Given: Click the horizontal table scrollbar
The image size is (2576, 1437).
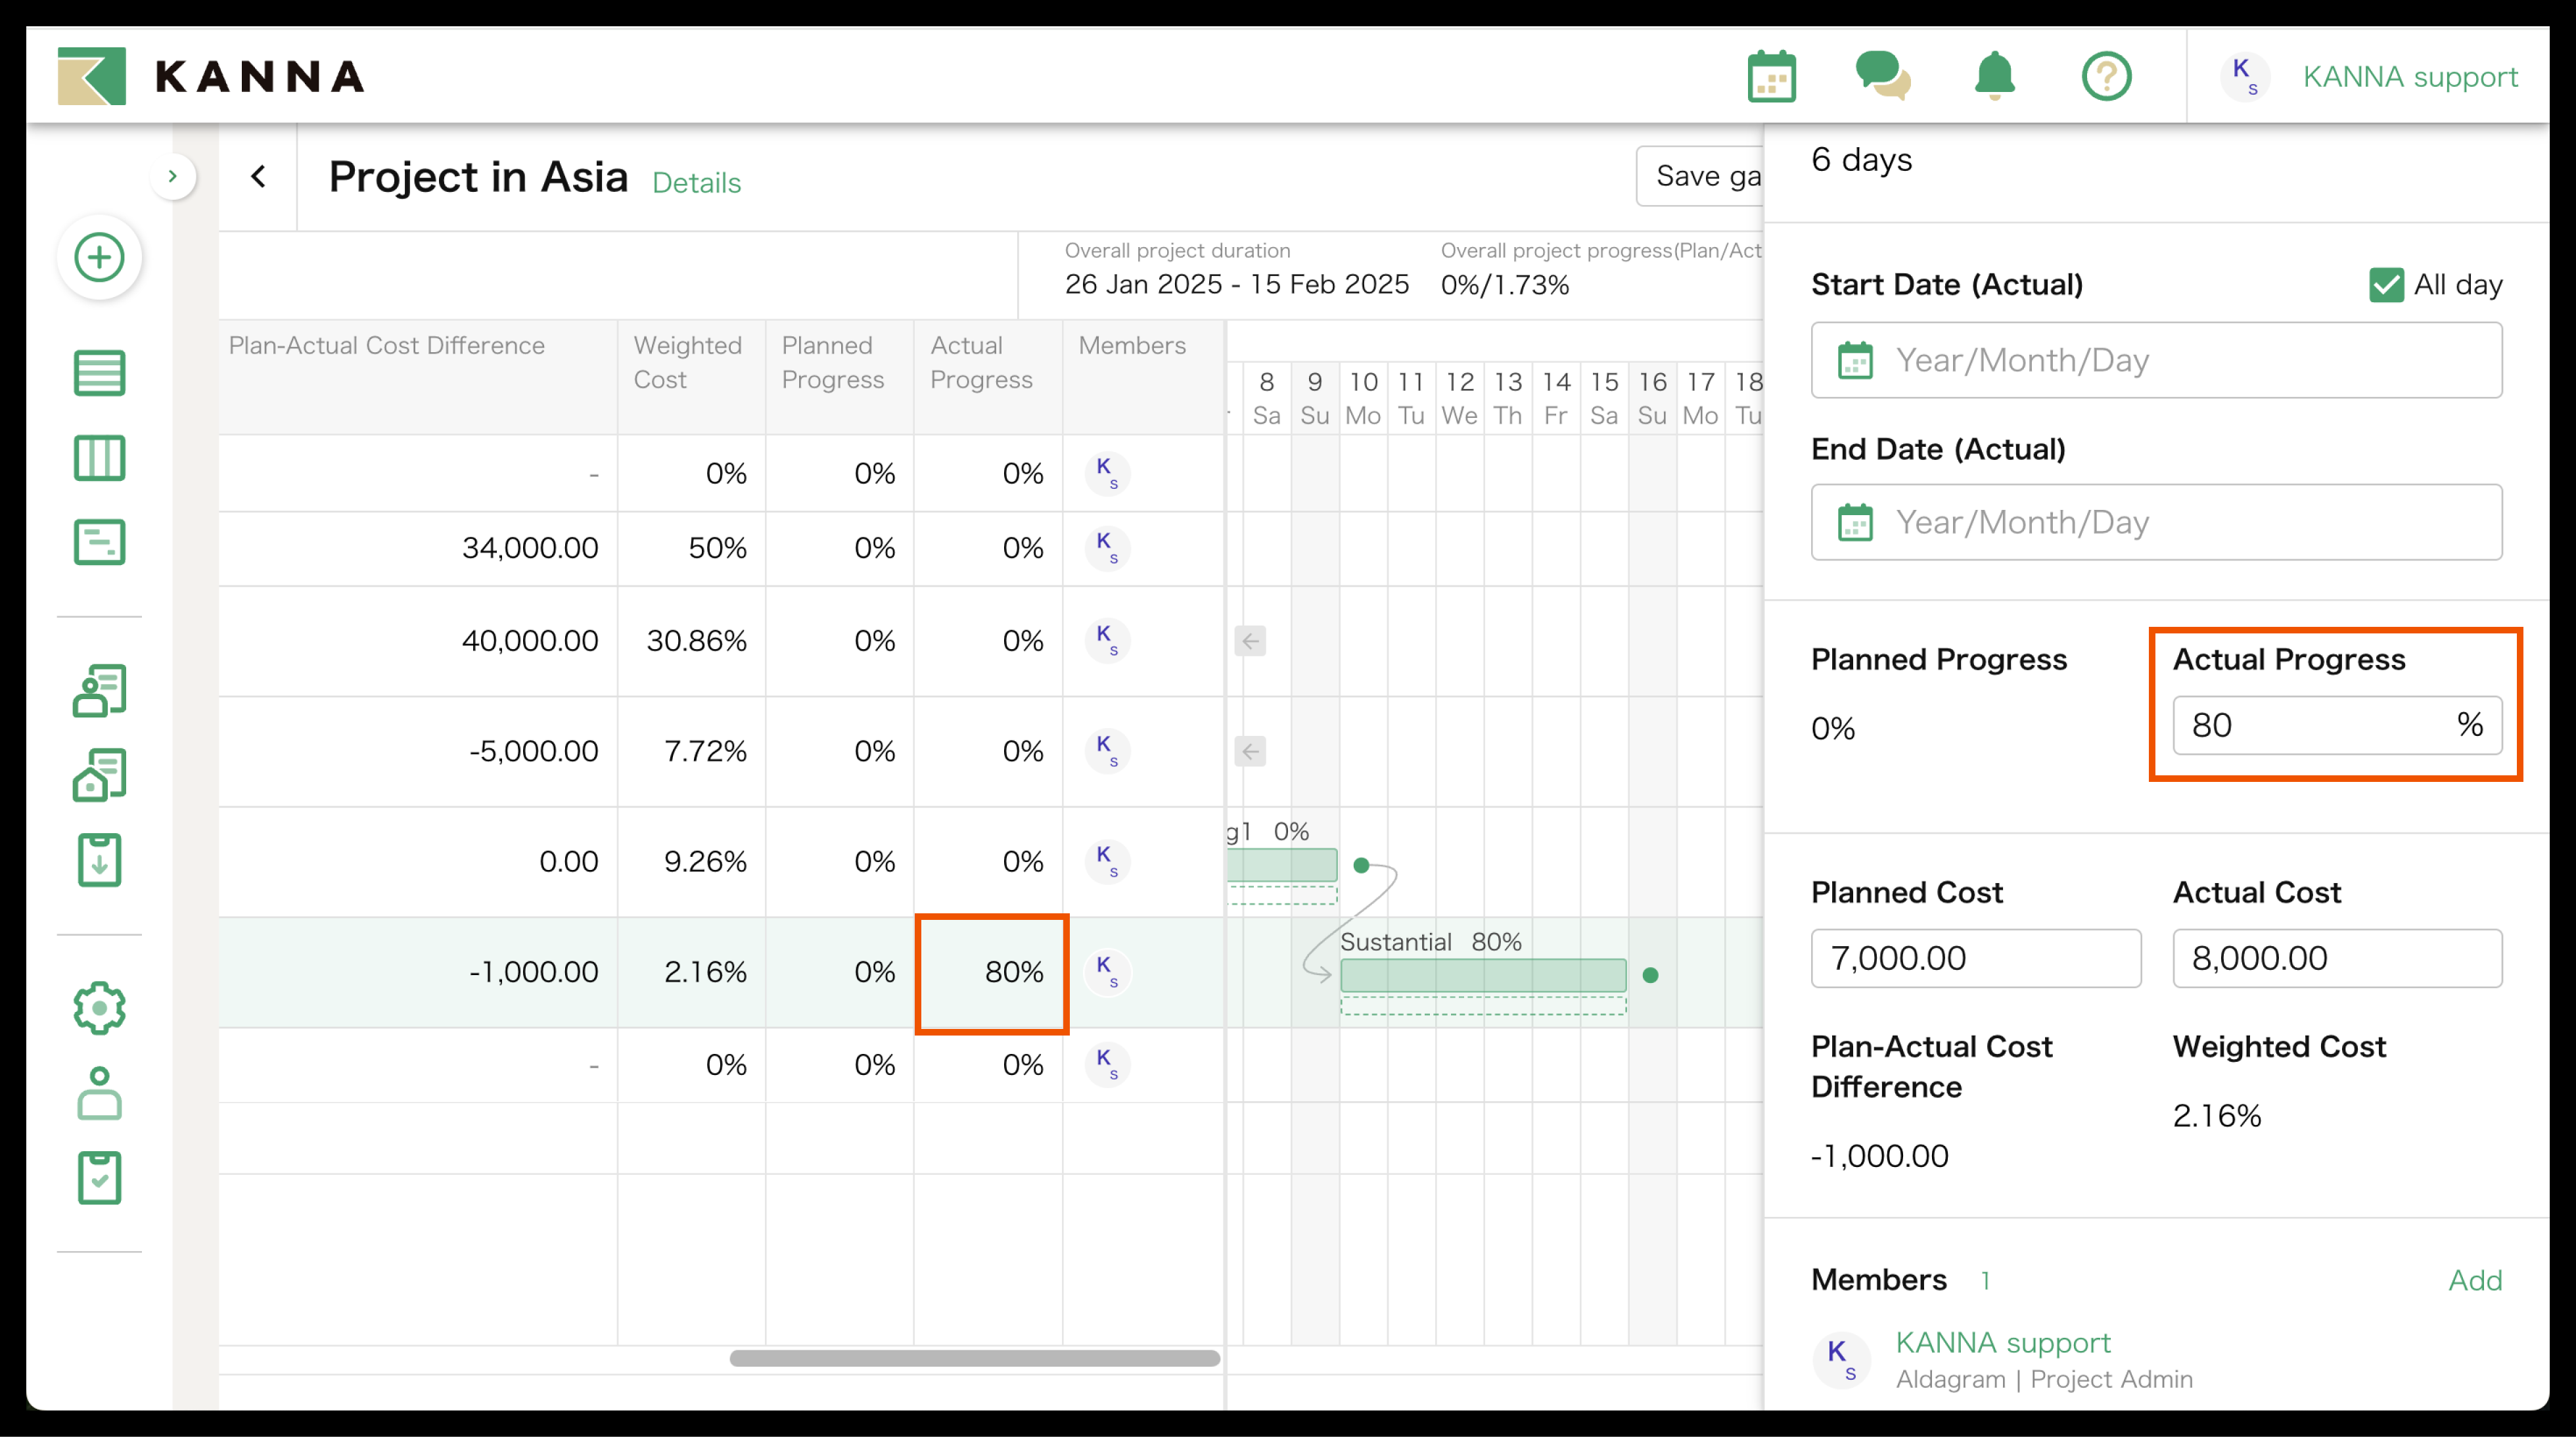Looking at the screenshot, I should pos(974,1358).
